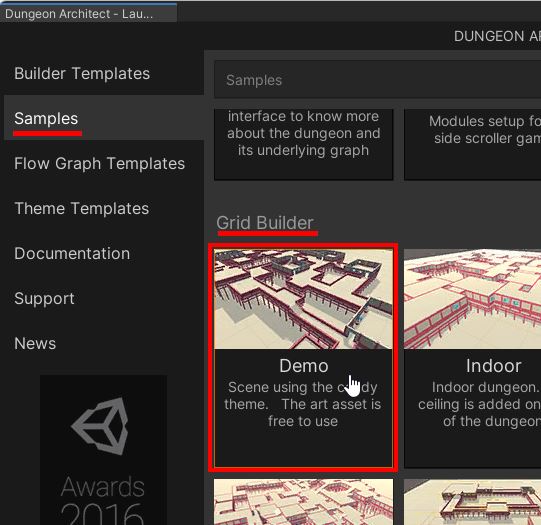Click the Demo card title
The image size is (541, 525).
pyautogui.click(x=304, y=366)
